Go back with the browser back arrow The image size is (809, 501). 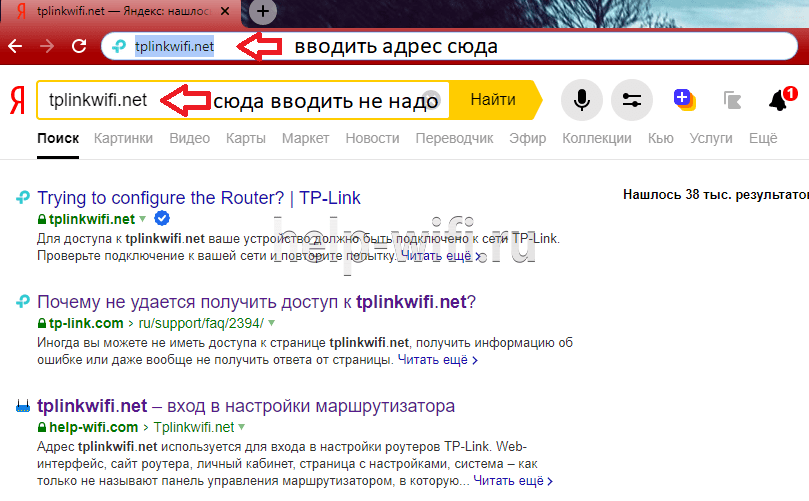15,46
